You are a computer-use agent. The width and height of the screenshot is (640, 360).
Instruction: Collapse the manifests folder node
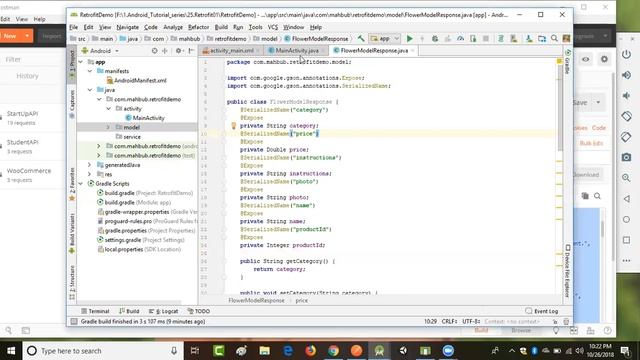(90, 71)
